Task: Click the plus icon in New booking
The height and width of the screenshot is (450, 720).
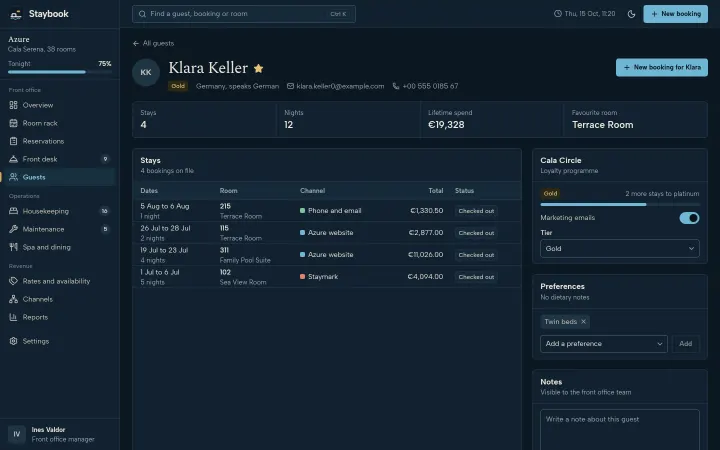Action: (x=654, y=14)
